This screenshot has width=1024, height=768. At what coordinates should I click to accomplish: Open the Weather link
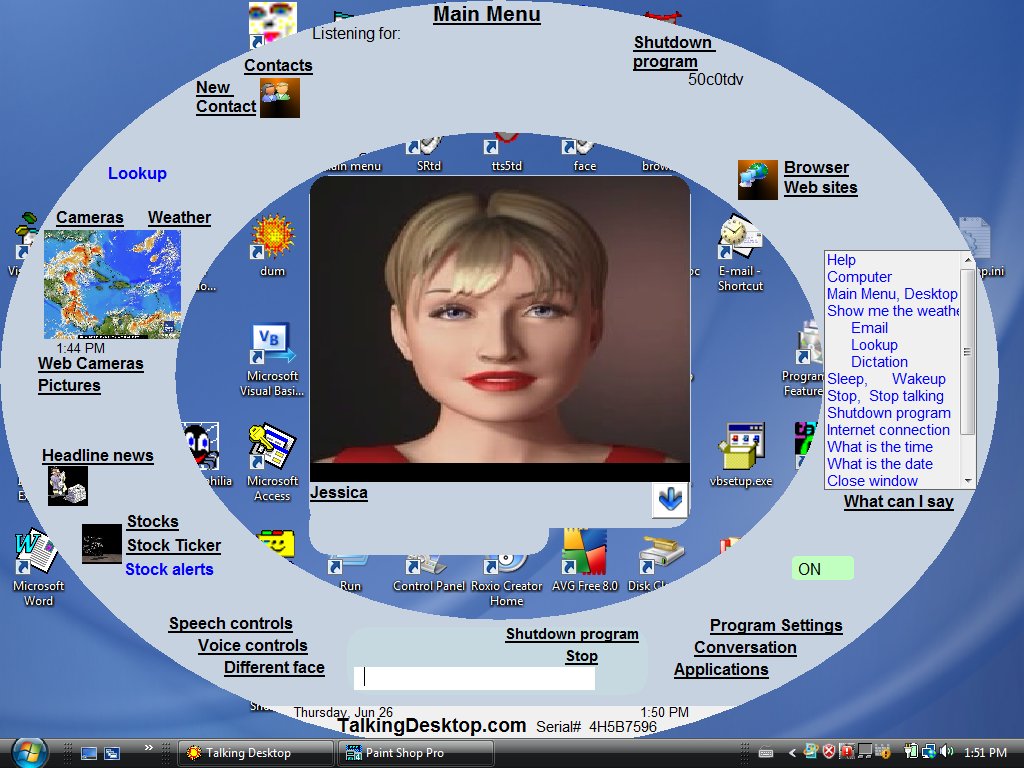pos(179,217)
